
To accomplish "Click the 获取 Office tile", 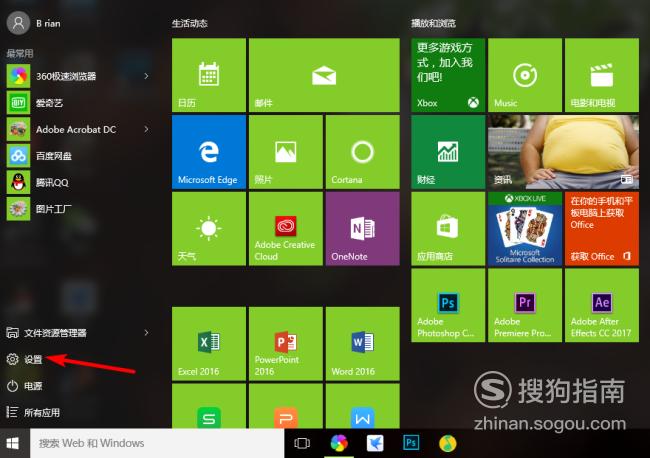I will [602, 228].
